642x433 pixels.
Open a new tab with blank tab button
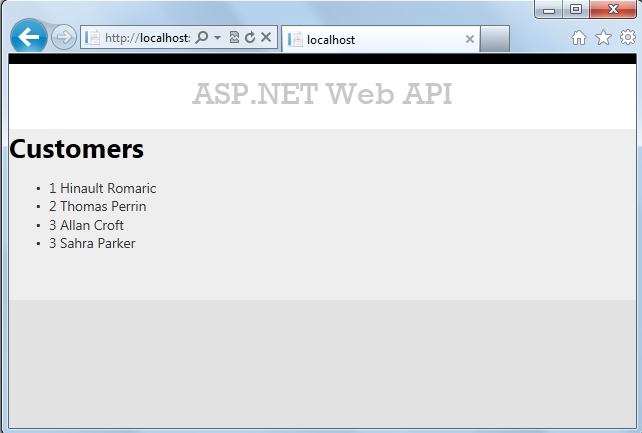(495, 39)
